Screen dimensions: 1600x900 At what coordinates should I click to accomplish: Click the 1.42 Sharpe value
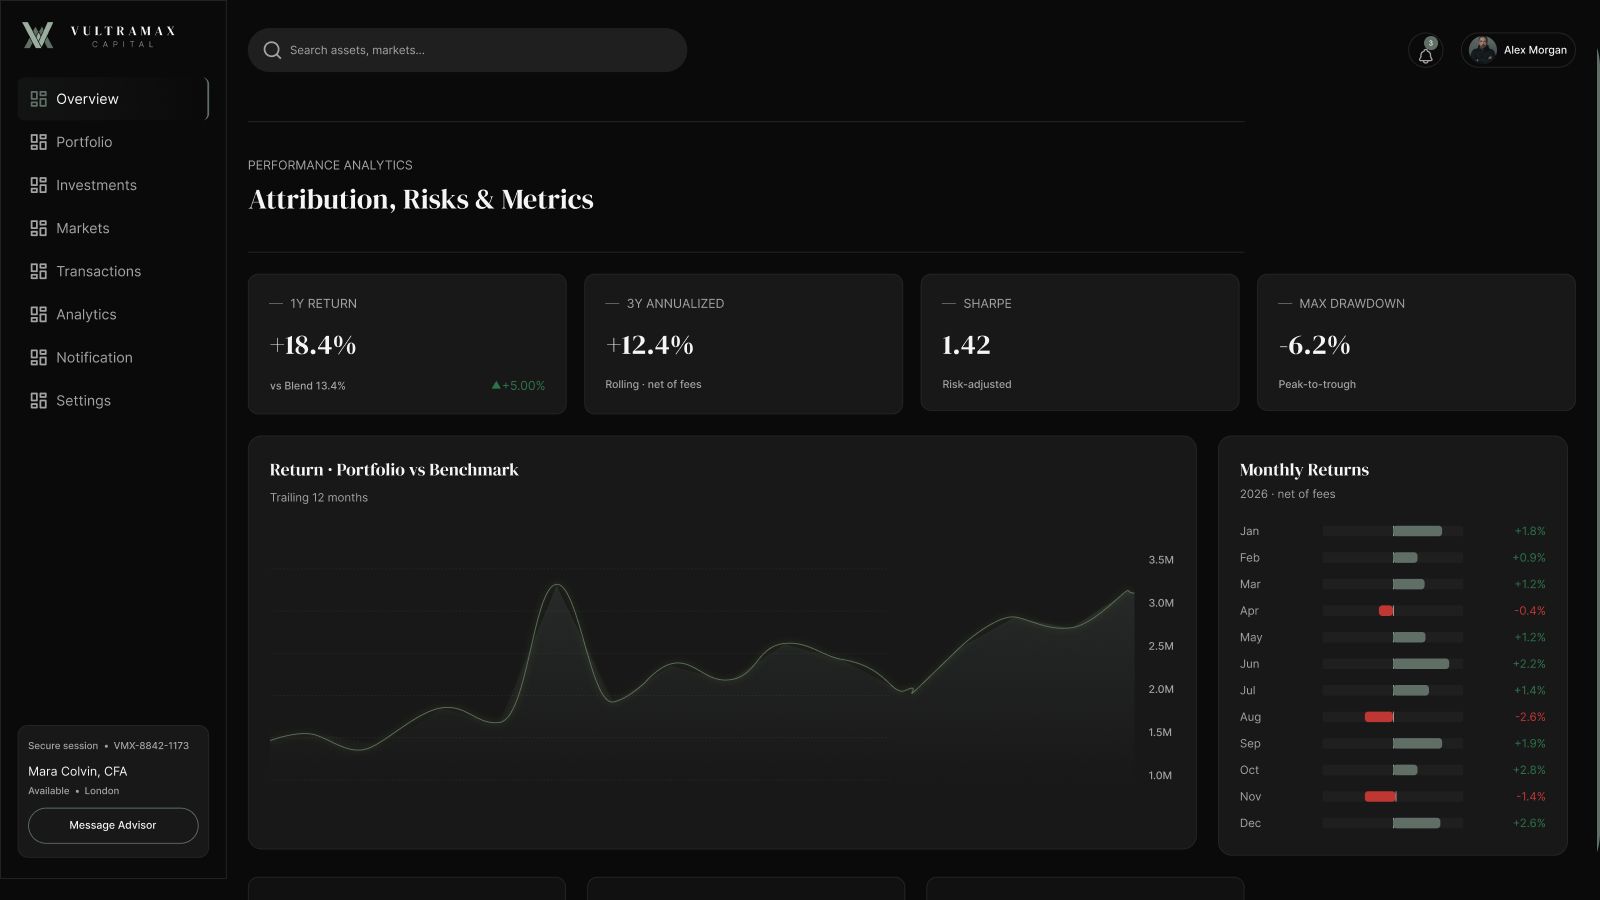[966, 345]
